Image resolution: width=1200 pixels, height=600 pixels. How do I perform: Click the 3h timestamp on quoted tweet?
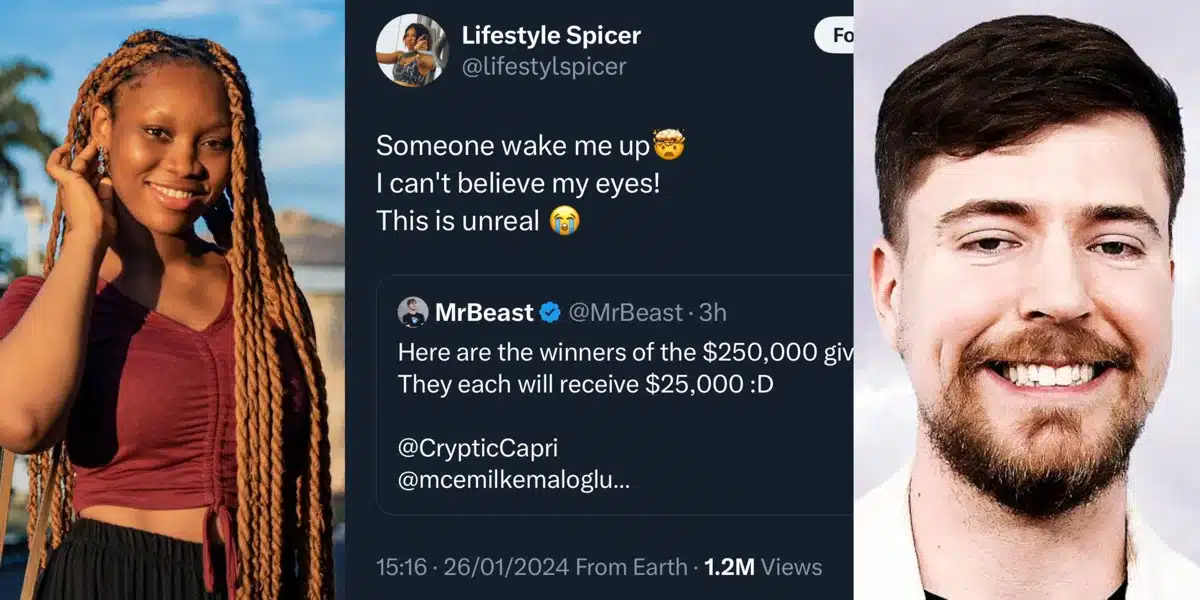coord(713,312)
